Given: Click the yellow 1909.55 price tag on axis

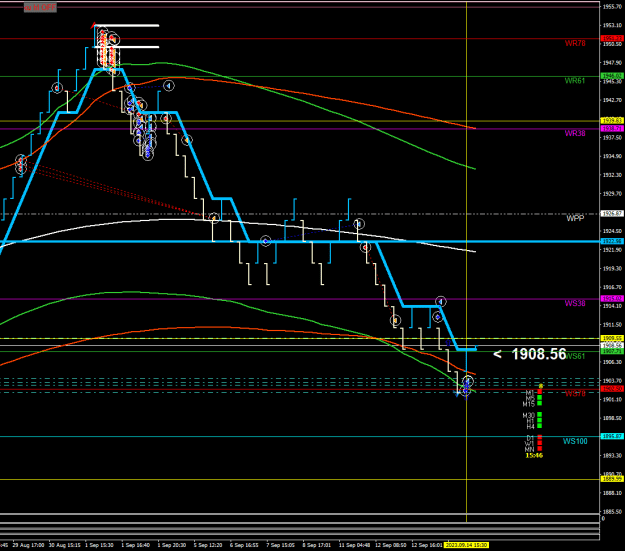Looking at the screenshot, I should pos(612,338).
